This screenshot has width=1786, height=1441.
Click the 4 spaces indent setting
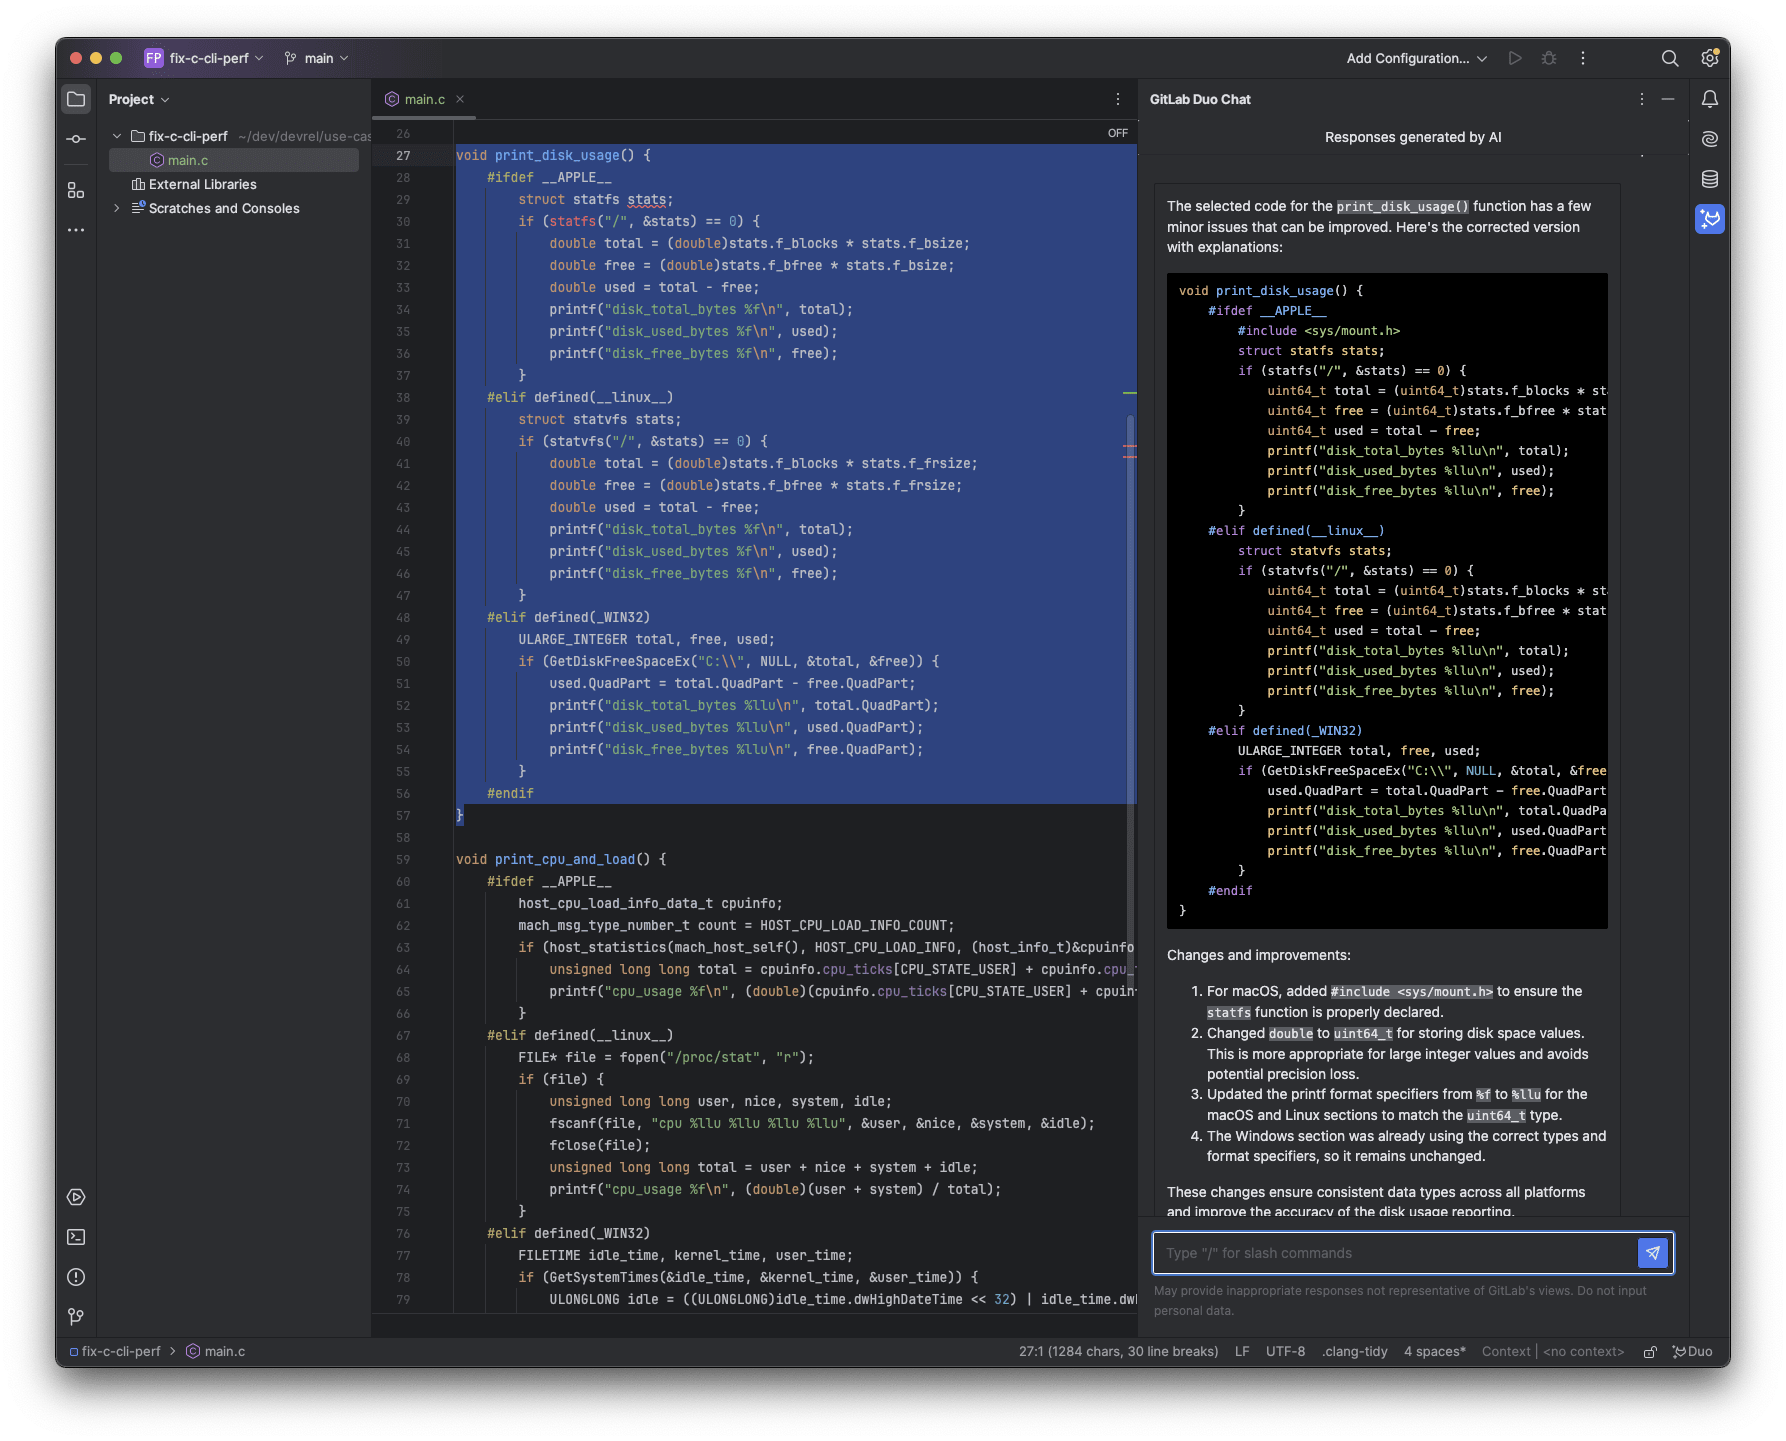coord(1435,1352)
